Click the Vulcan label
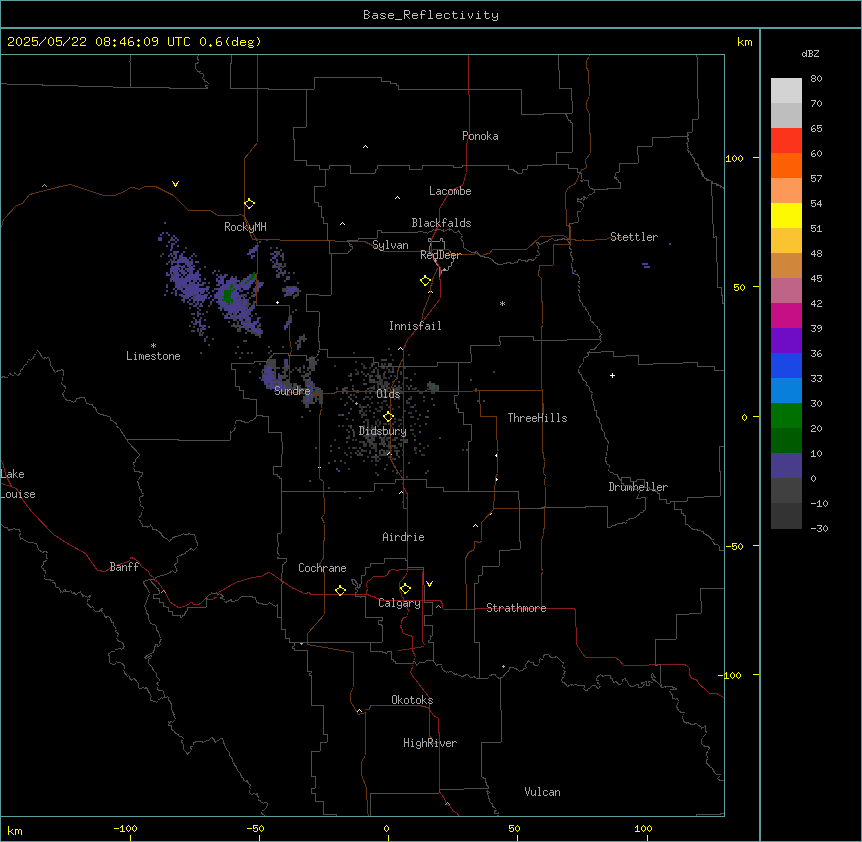 [542, 792]
